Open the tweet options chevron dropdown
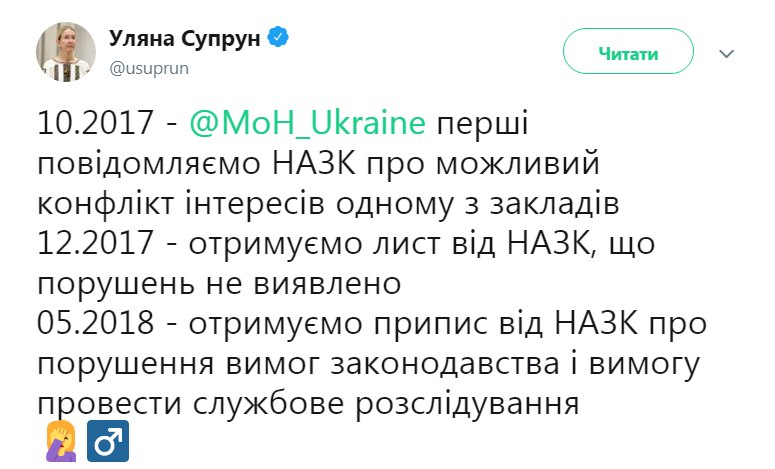The width and height of the screenshot is (775, 469). tap(727, 54)
